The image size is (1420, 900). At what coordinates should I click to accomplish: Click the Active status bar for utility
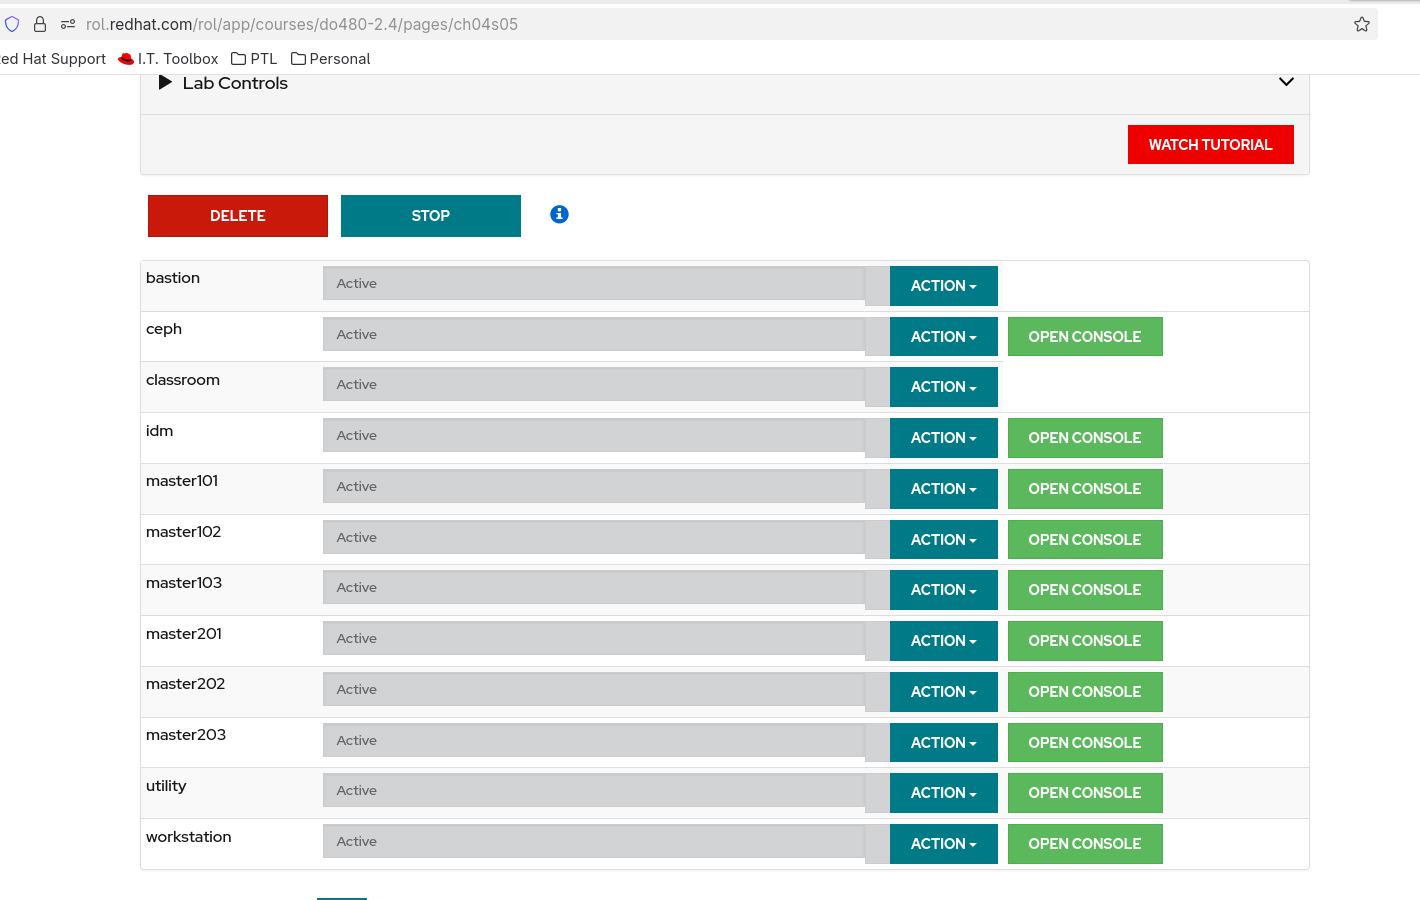594,791
